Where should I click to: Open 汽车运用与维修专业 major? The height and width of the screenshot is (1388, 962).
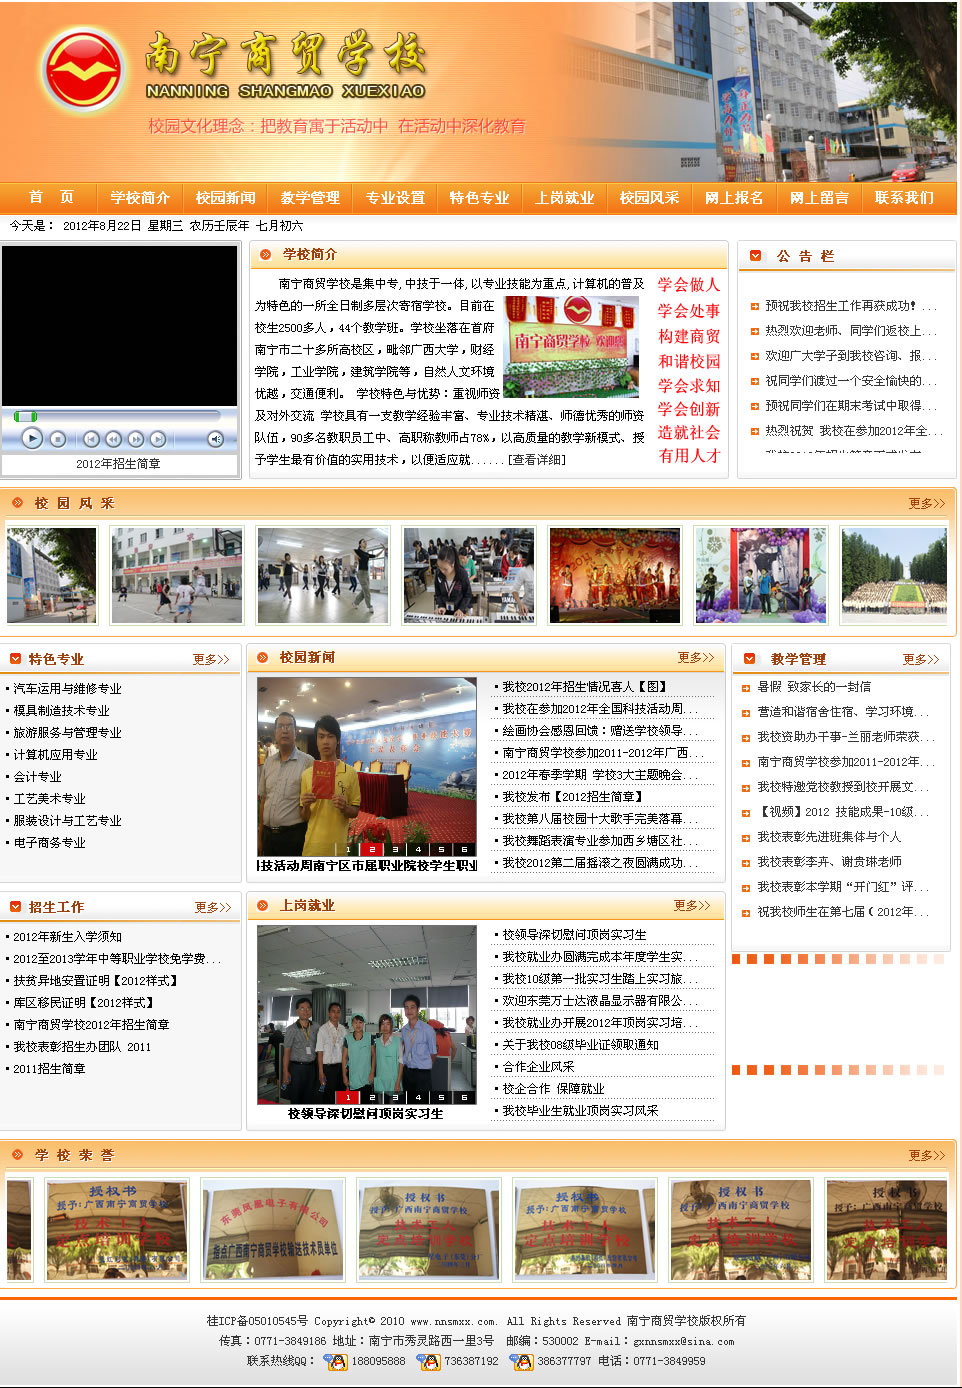click(x=67, y=688)
